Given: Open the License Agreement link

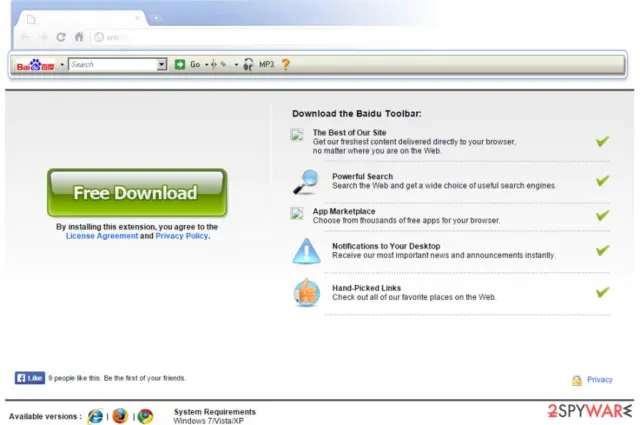Looking at the screenshot, I should [x=102, y=236].
